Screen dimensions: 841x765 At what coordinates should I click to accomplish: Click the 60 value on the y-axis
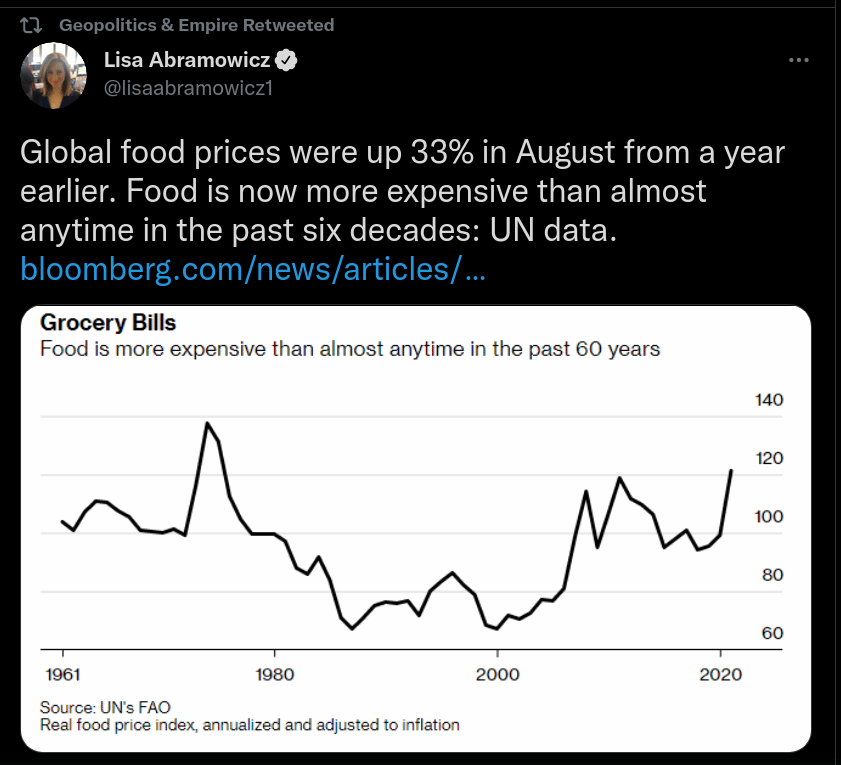(771, 633)
